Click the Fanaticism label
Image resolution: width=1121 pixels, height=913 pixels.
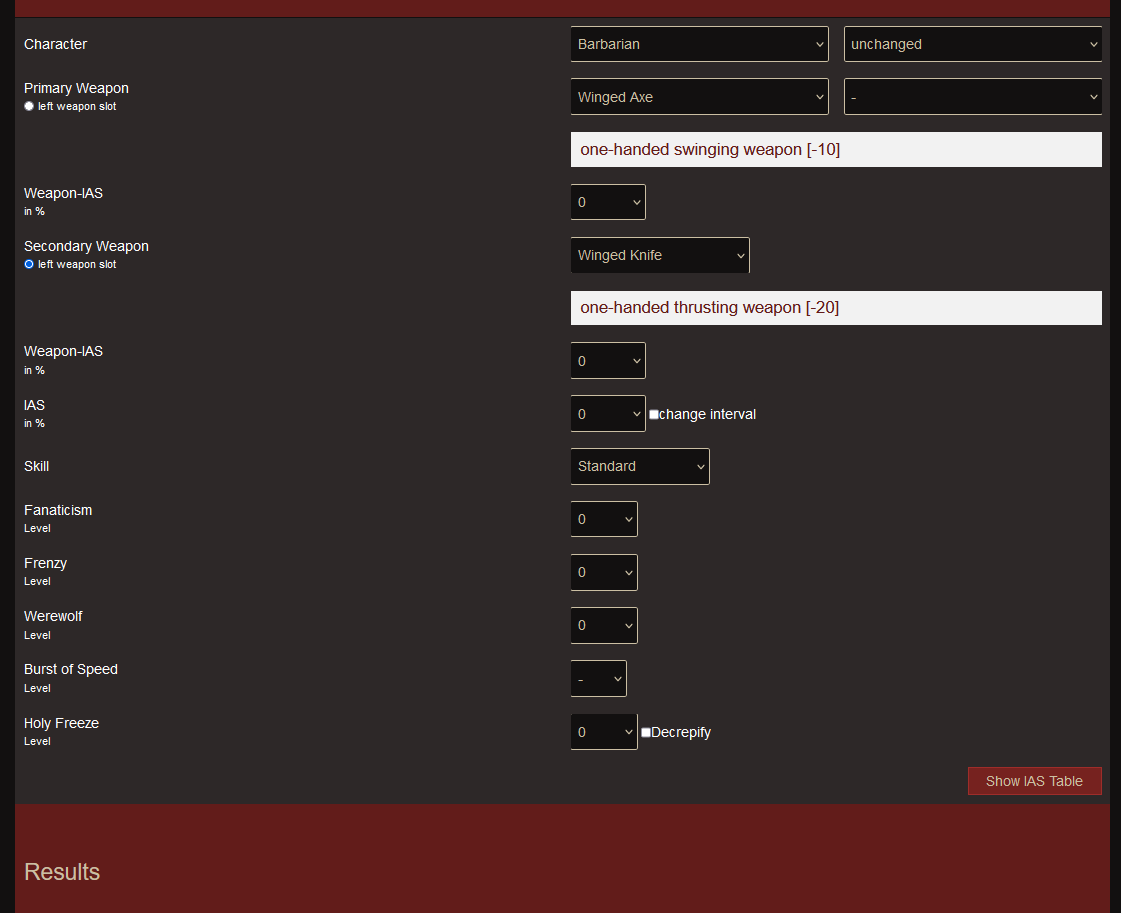(58, 510)
